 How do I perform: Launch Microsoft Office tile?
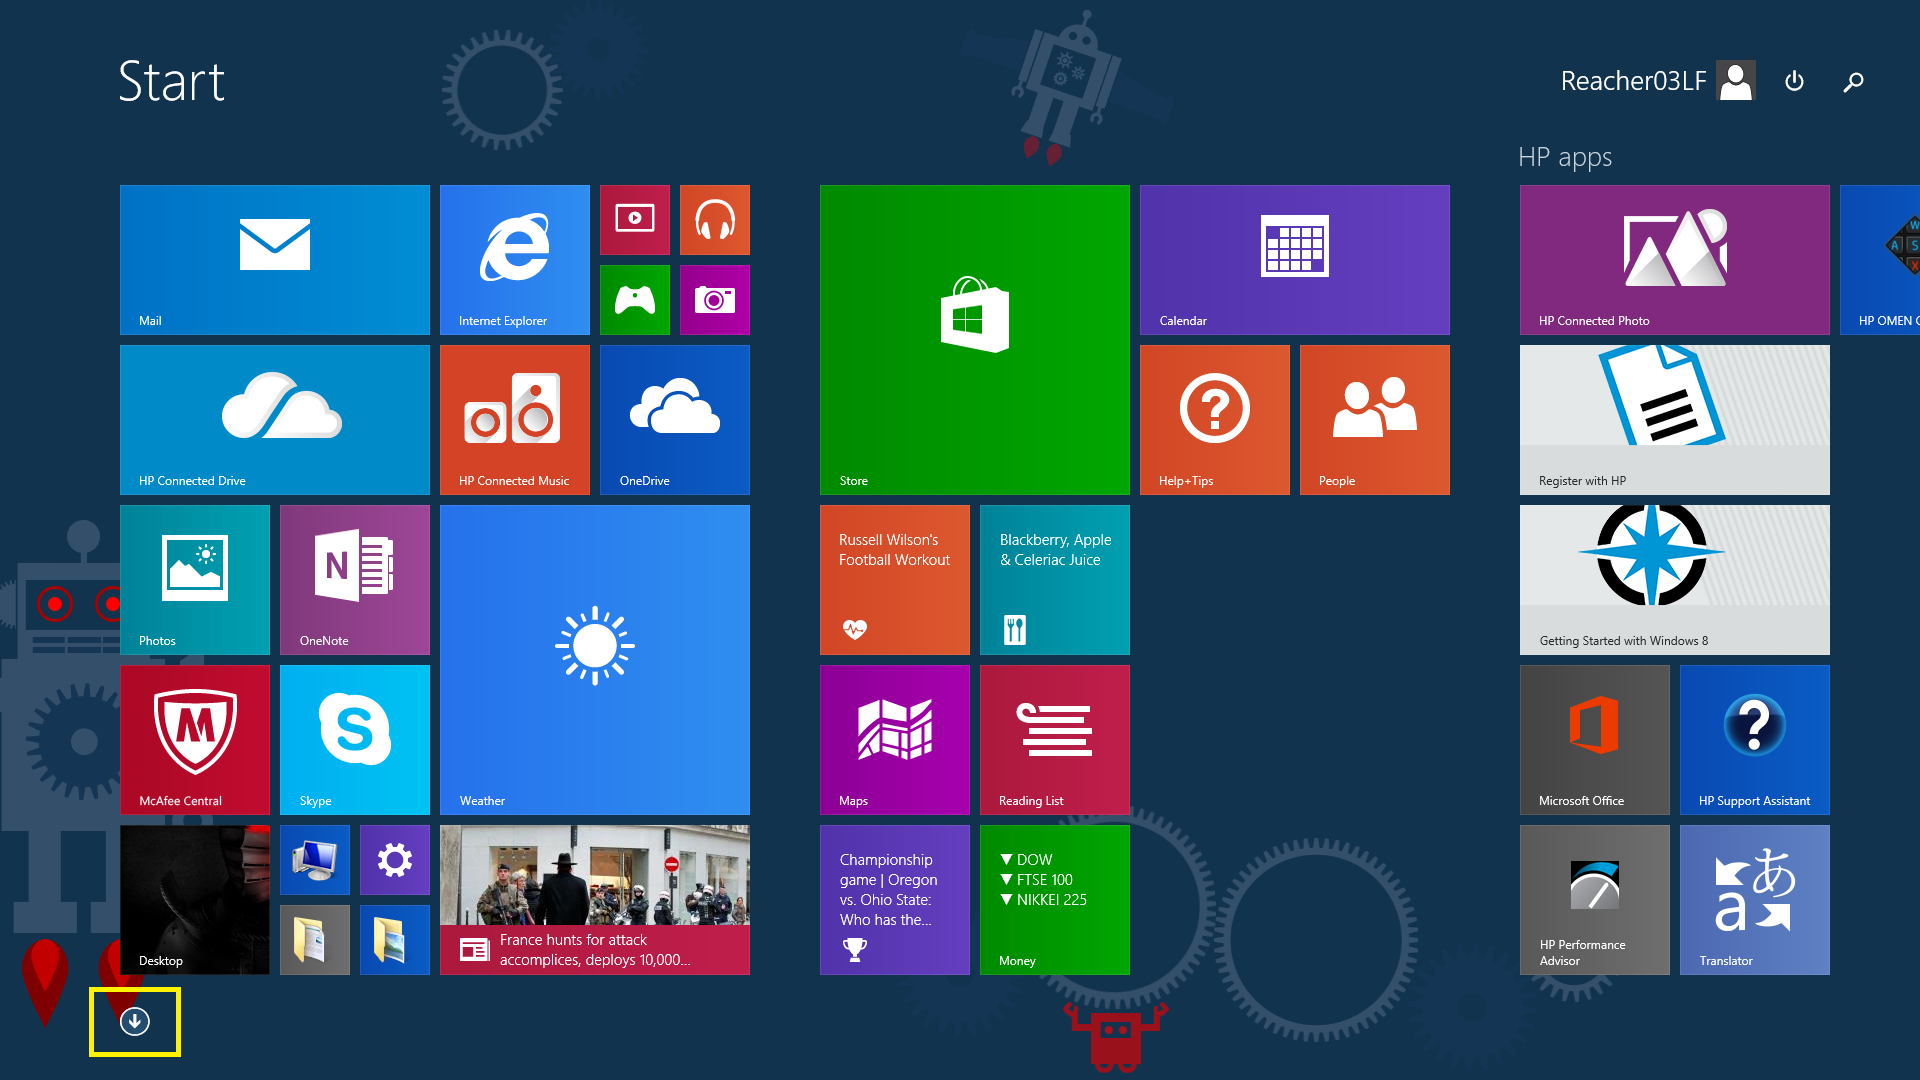click(1595, 740)
